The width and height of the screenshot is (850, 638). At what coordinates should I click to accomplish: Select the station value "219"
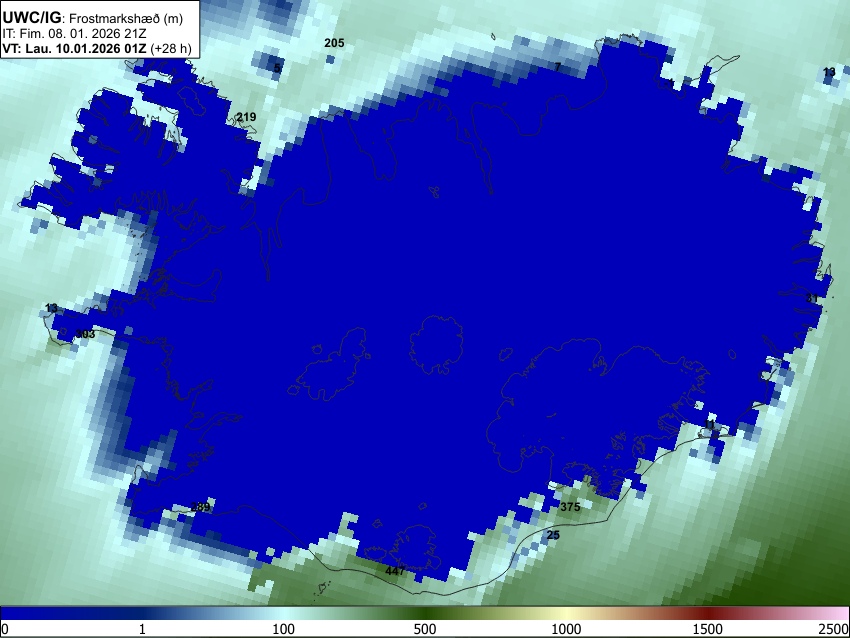click(246, 117)
